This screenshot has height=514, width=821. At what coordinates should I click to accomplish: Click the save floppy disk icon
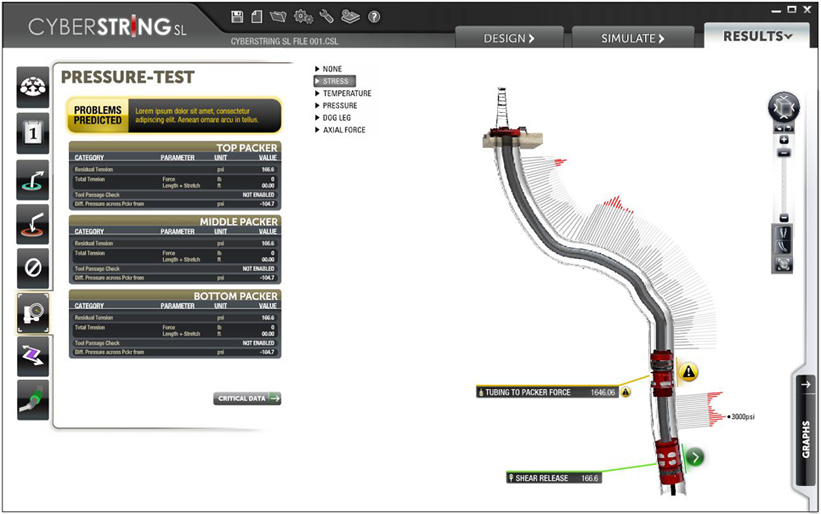(237, 16)
